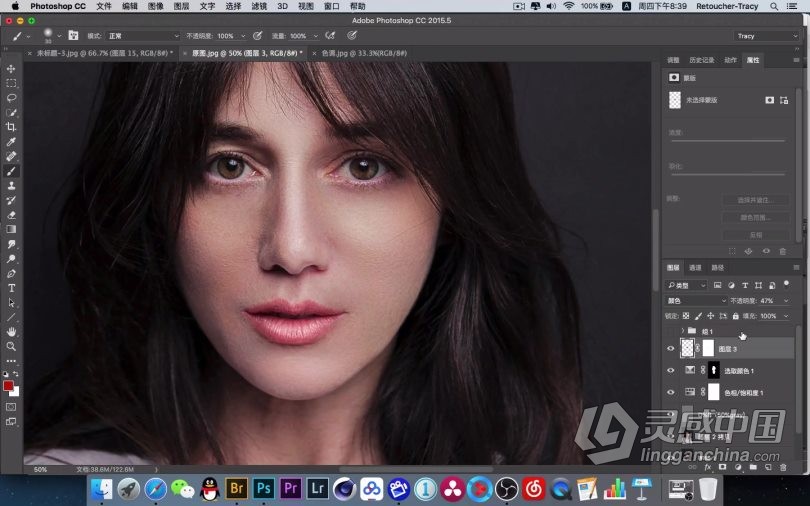
Task: Toggle lock transparent pixels
Action: (x=686, y=315)
